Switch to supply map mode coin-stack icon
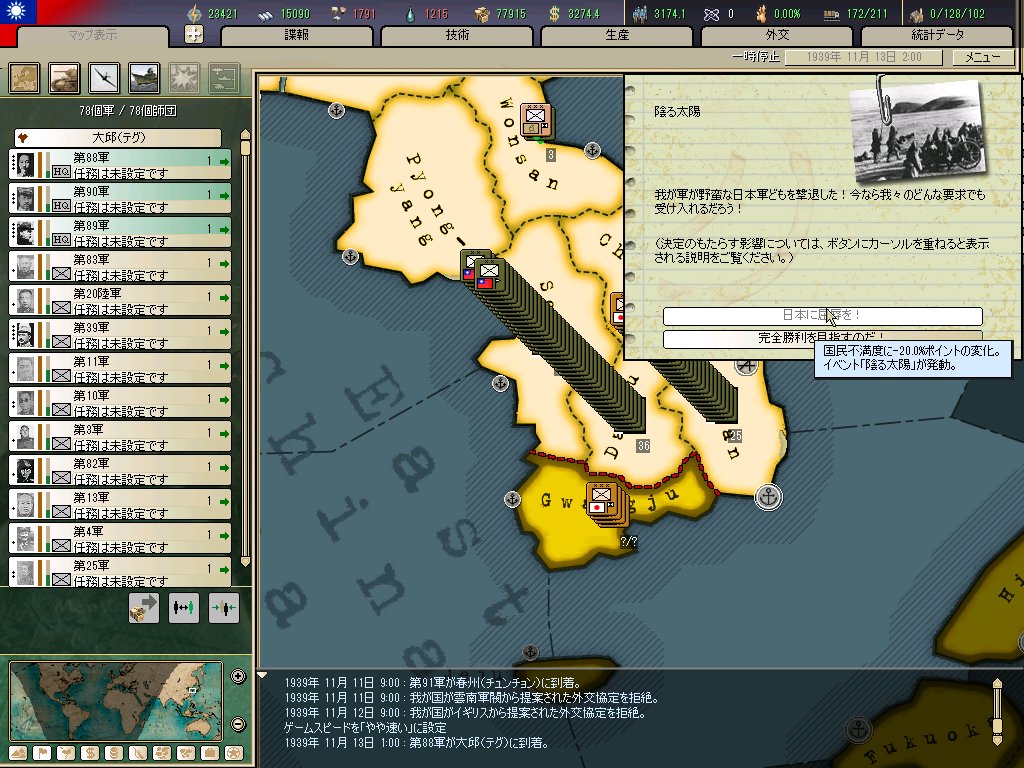 (114, 753)
